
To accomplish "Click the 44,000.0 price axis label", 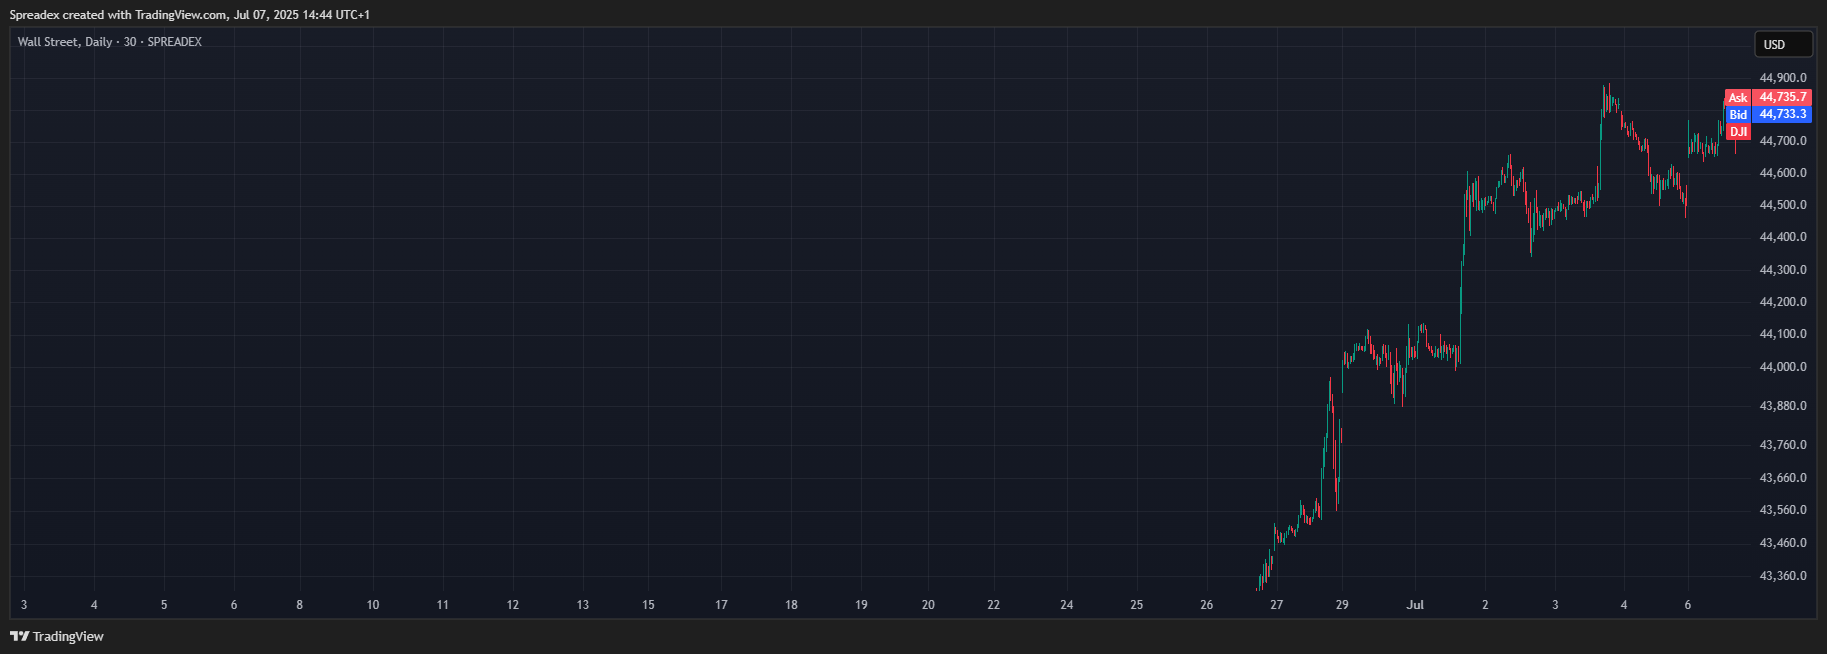I will [1783, 367].
